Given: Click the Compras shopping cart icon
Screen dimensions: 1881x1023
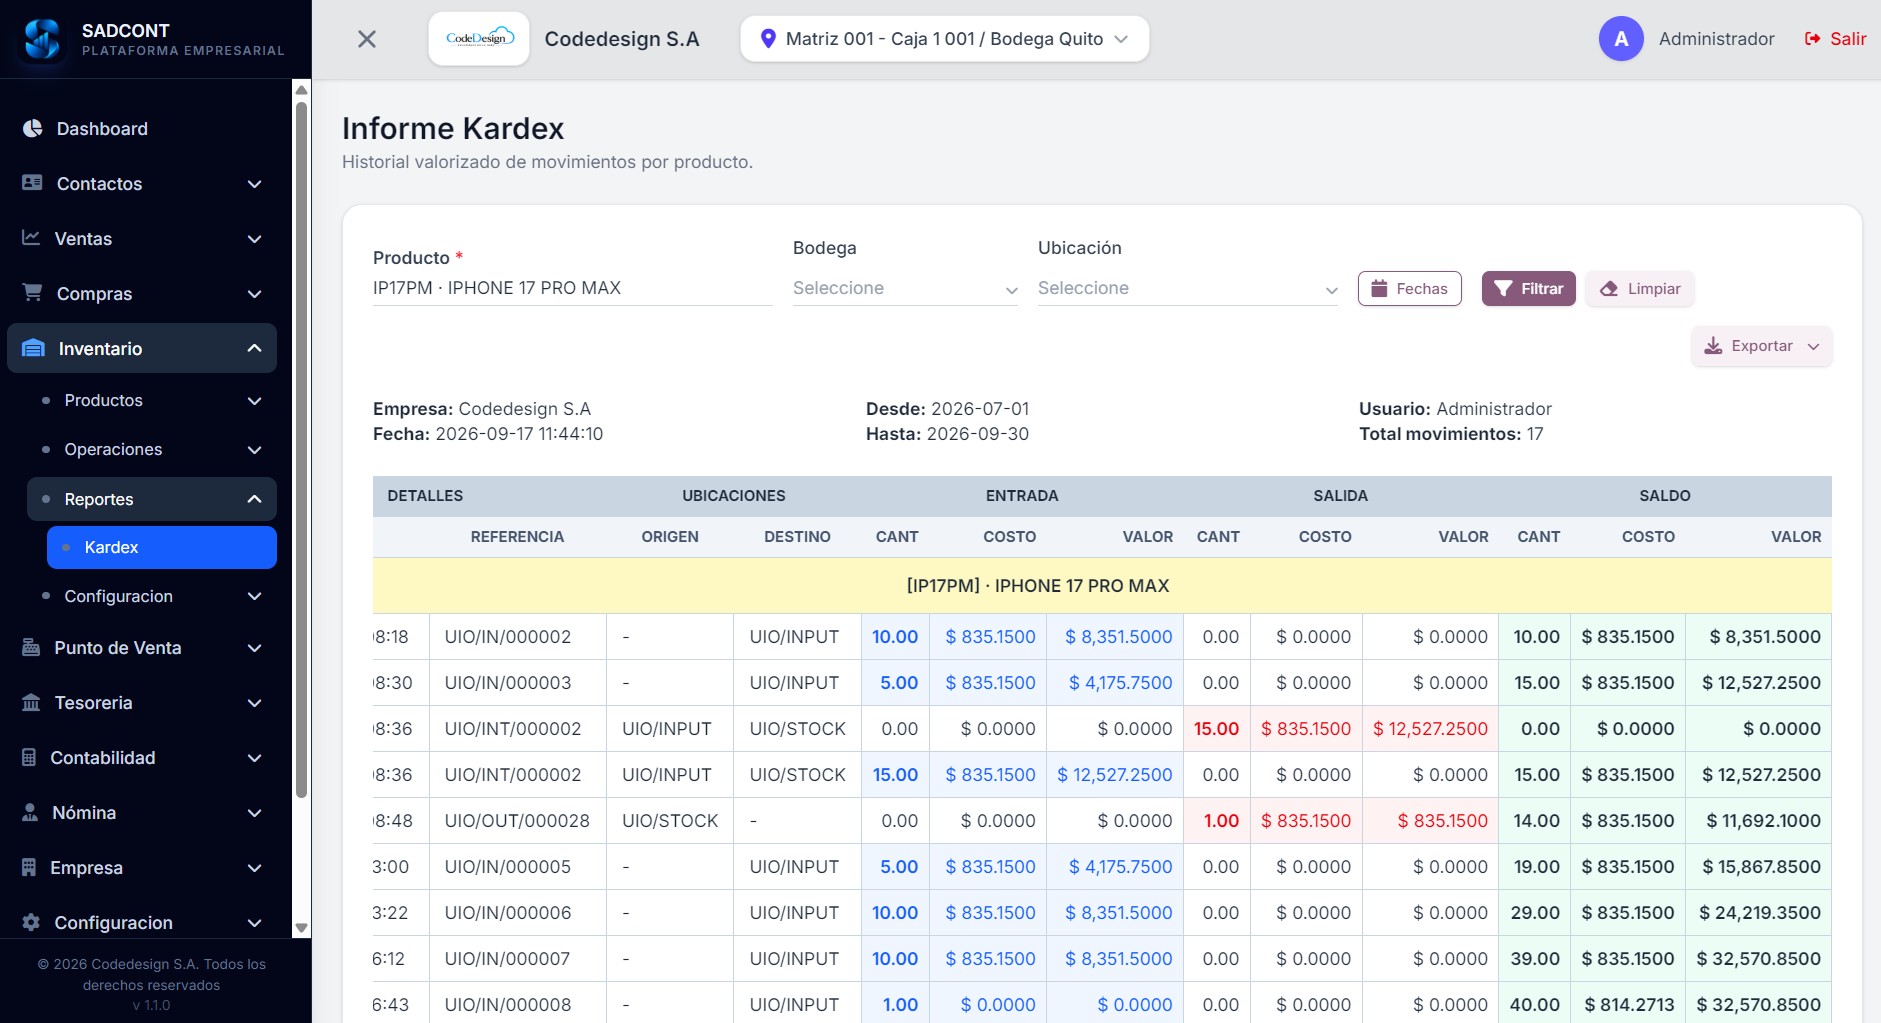Looking at the screenshot, I should click(32, 293).
